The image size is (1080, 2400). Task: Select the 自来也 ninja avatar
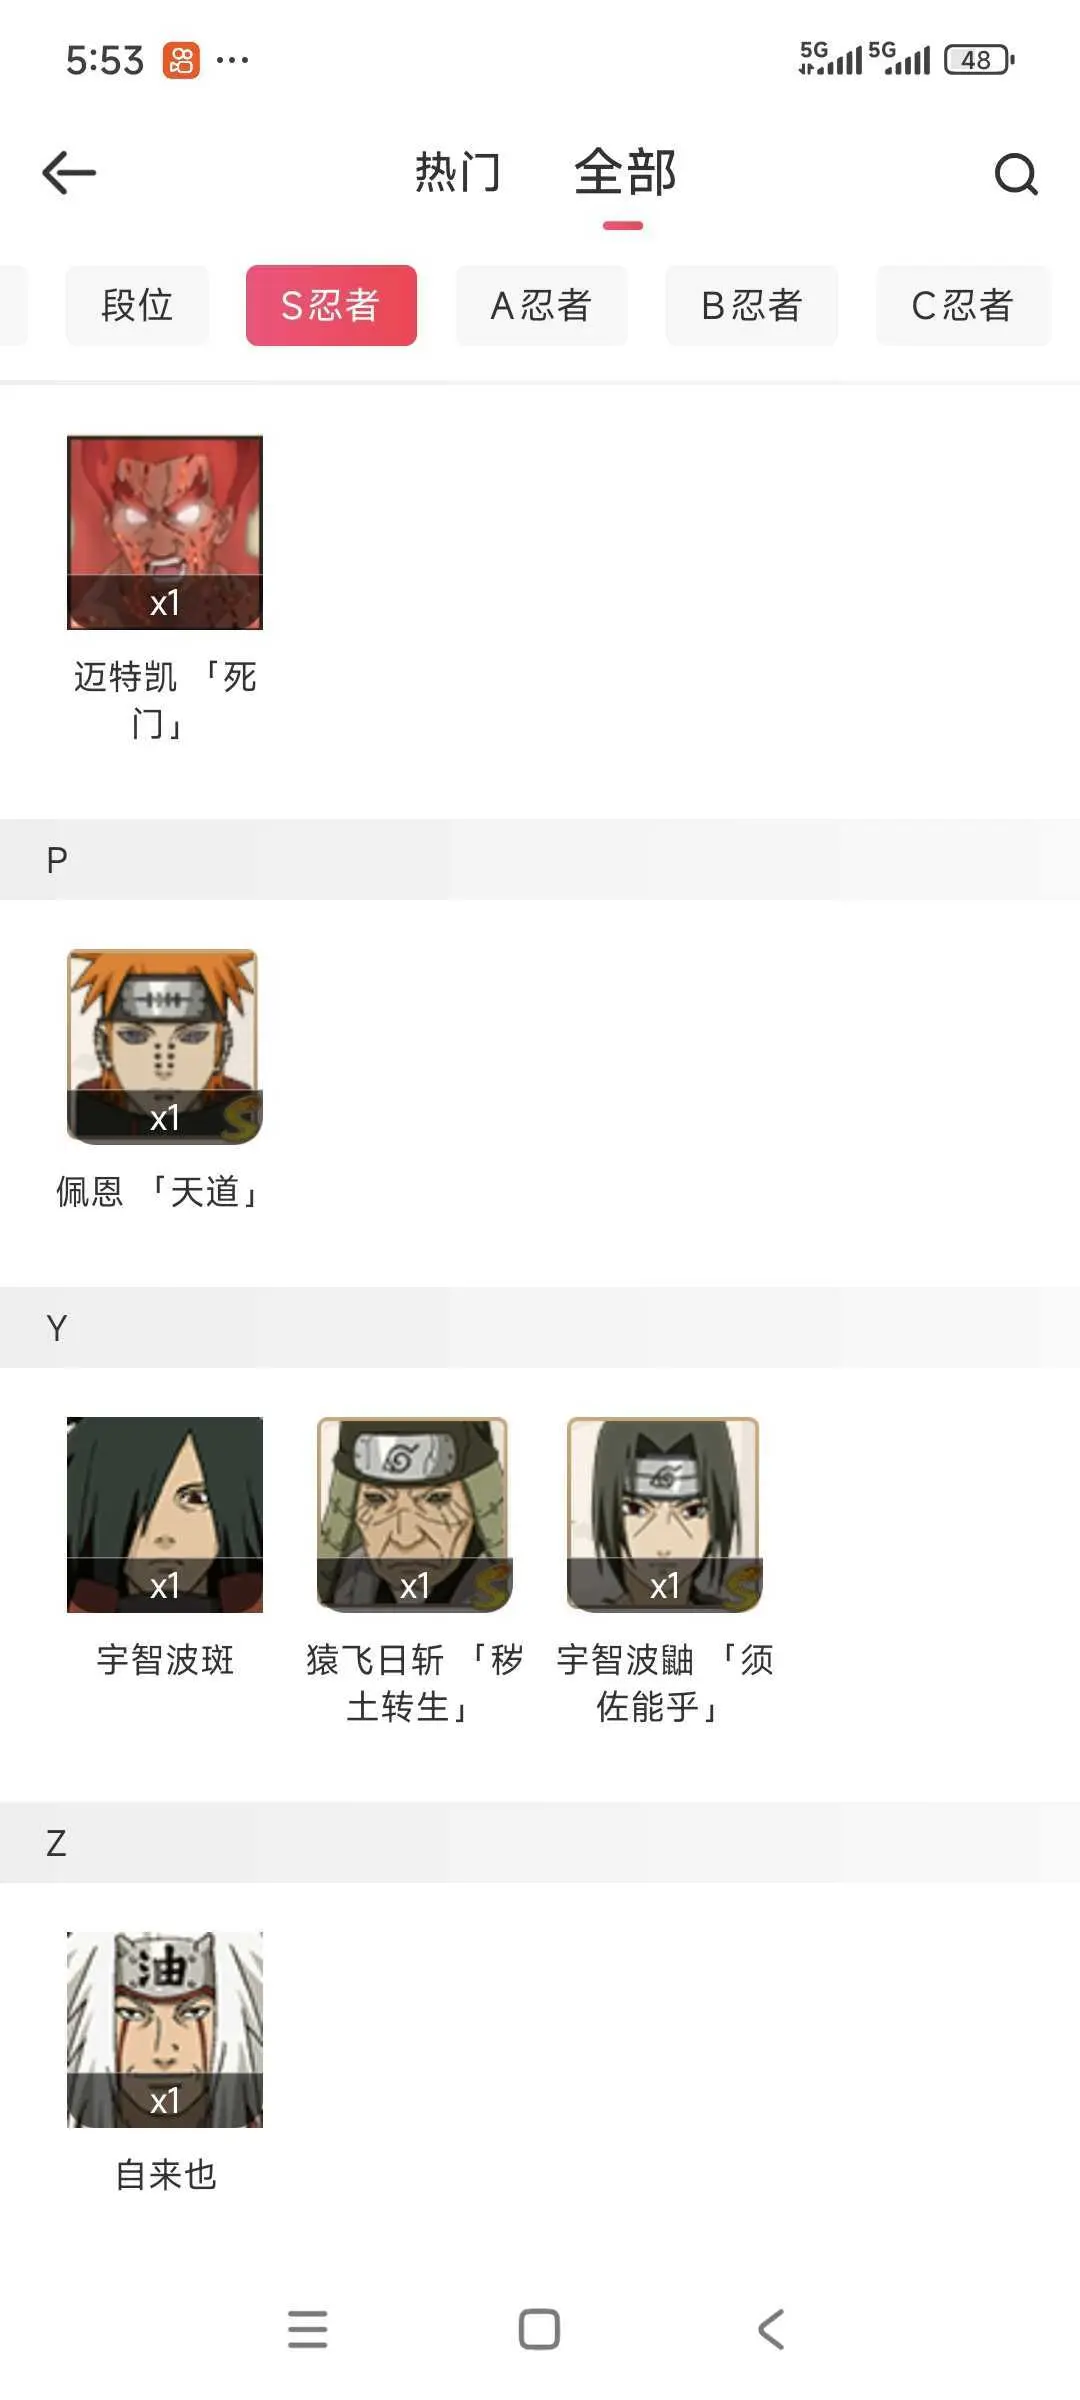165,2029
